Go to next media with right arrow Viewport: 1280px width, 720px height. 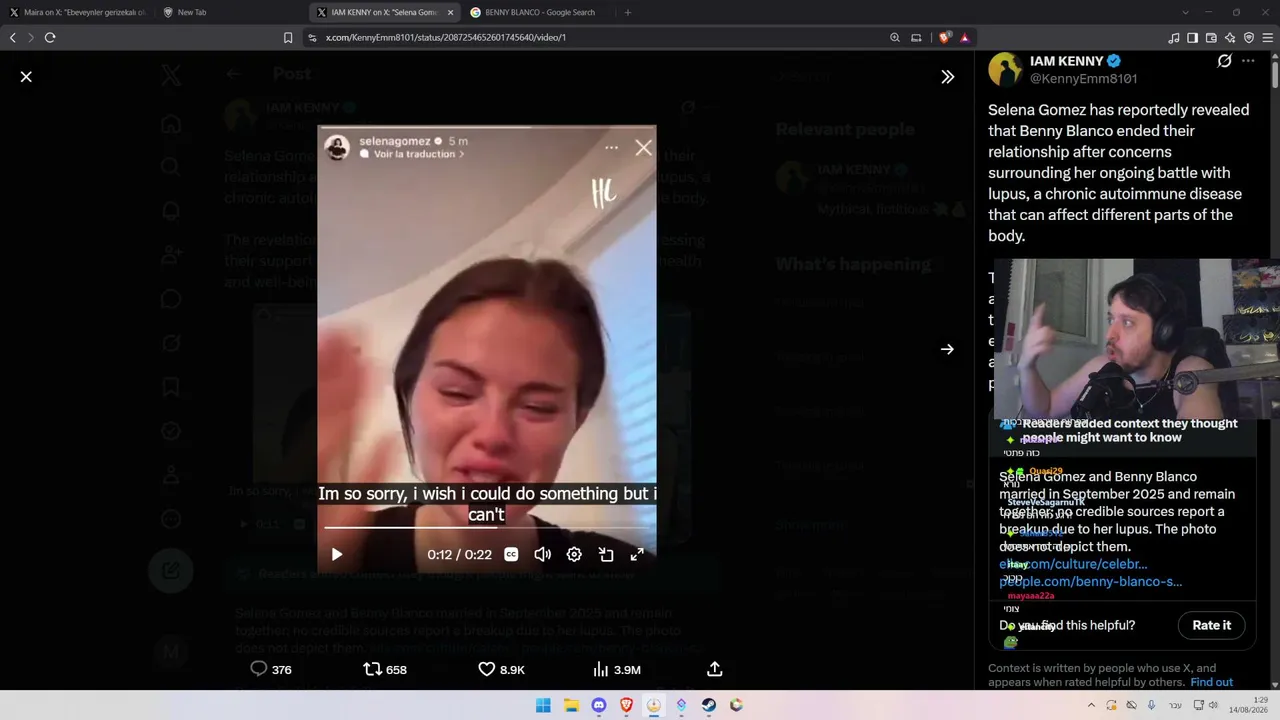click(x=947, y=349)
